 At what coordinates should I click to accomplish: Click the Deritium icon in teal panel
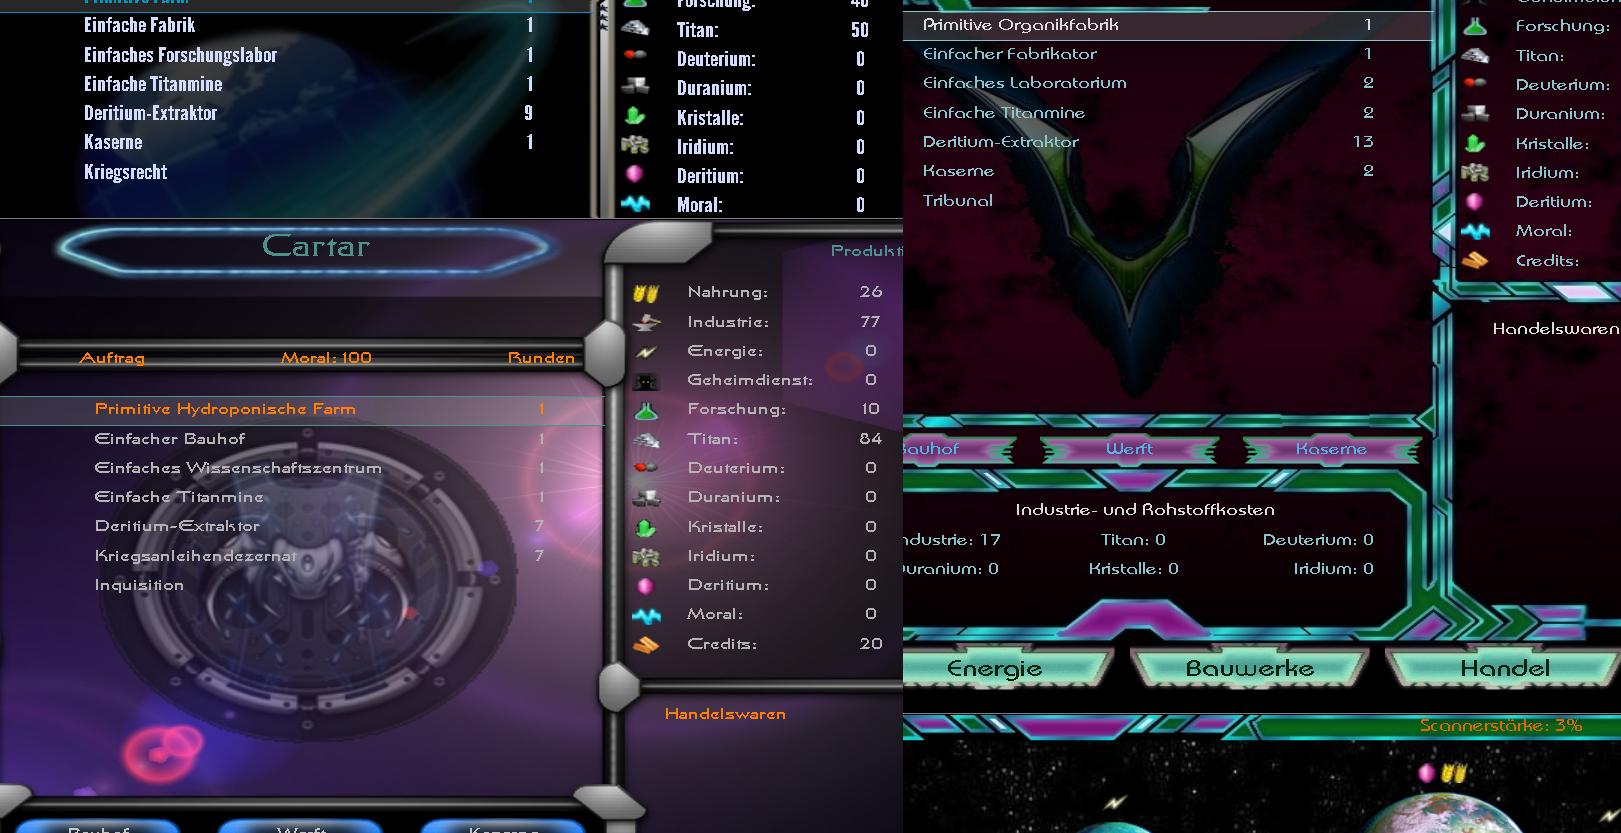point(1474,202)
